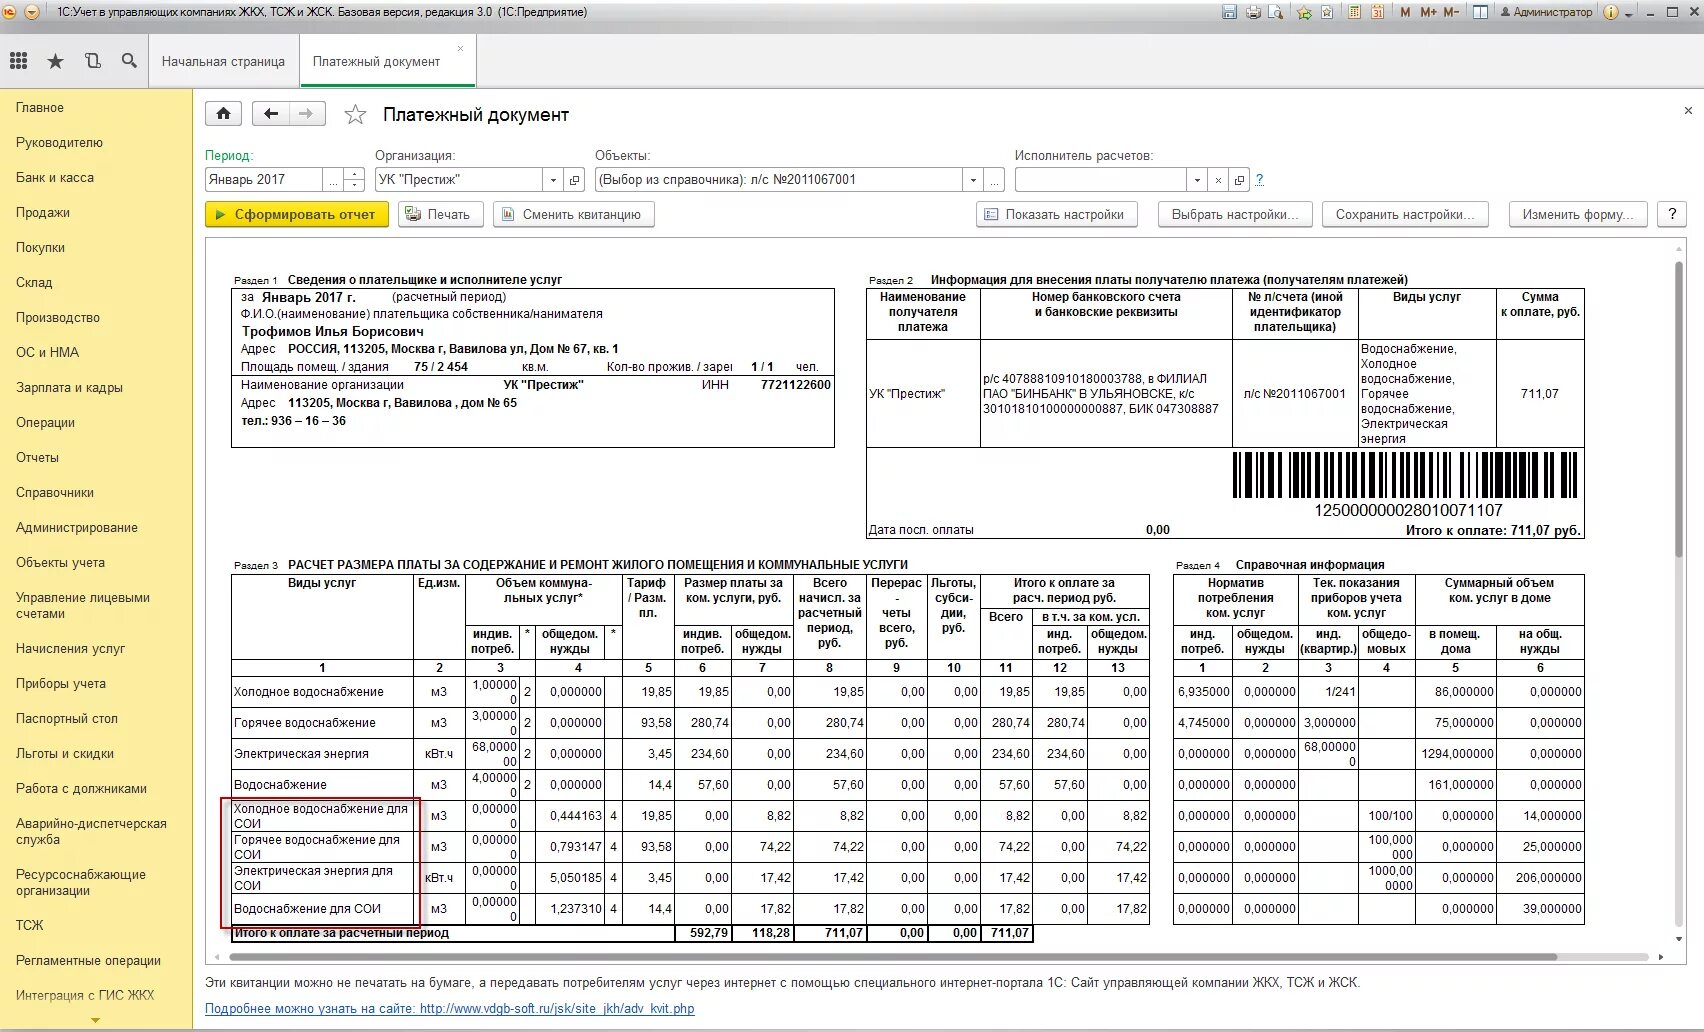Open the favorites list page icon

click(x=1327, y=12)
